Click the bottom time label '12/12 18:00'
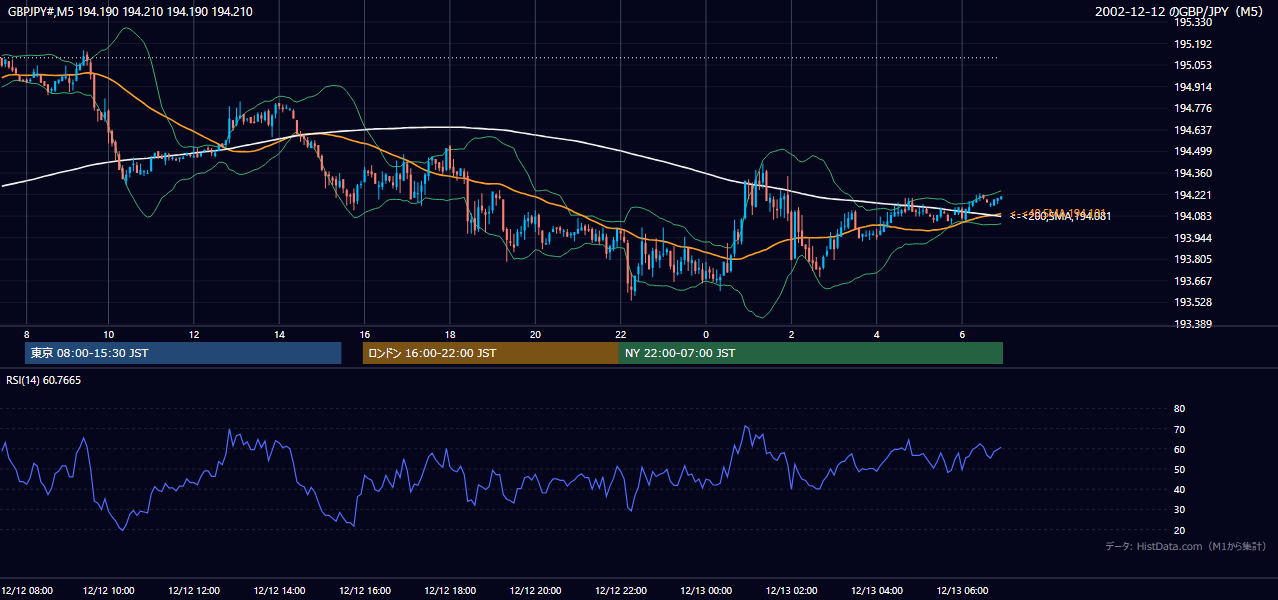The height and width of the screenshot is (600, 1278). (450, 590)
